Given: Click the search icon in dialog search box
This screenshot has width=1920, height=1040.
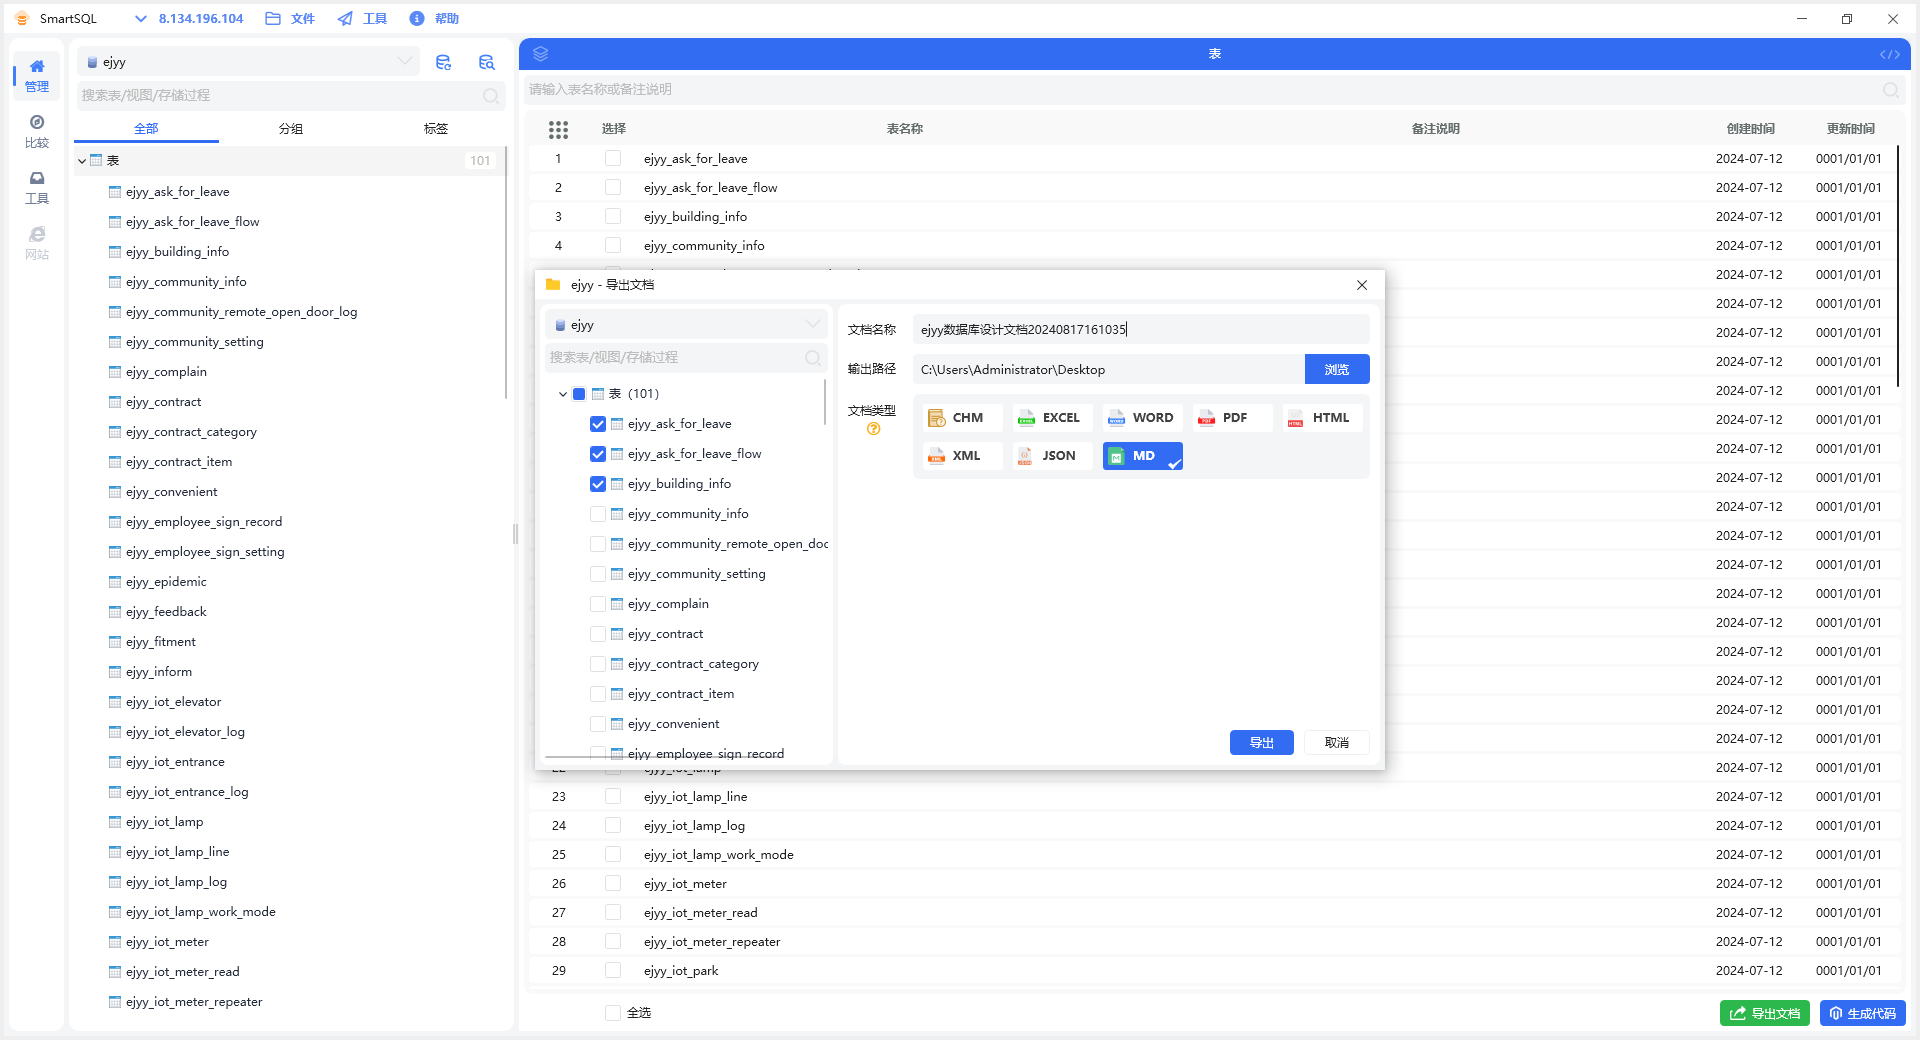Looking at the screenshot, I should click(x=813, y=358).
